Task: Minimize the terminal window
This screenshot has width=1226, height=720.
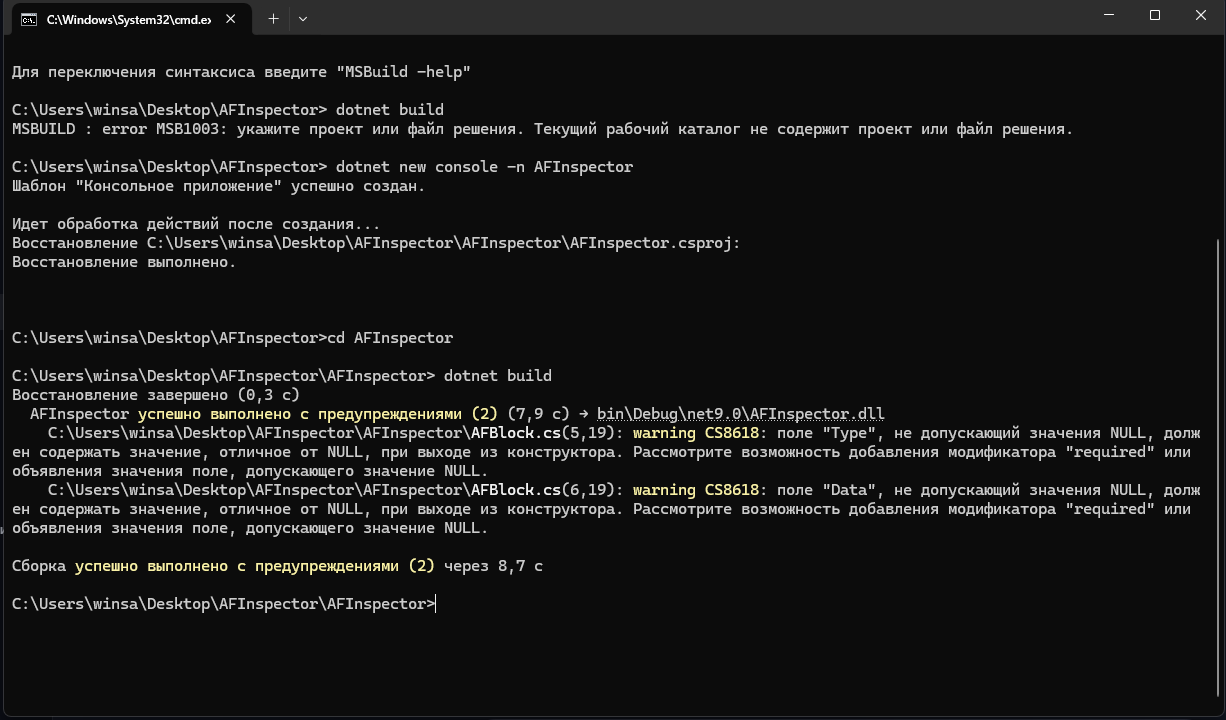Action: [1110, 16]
